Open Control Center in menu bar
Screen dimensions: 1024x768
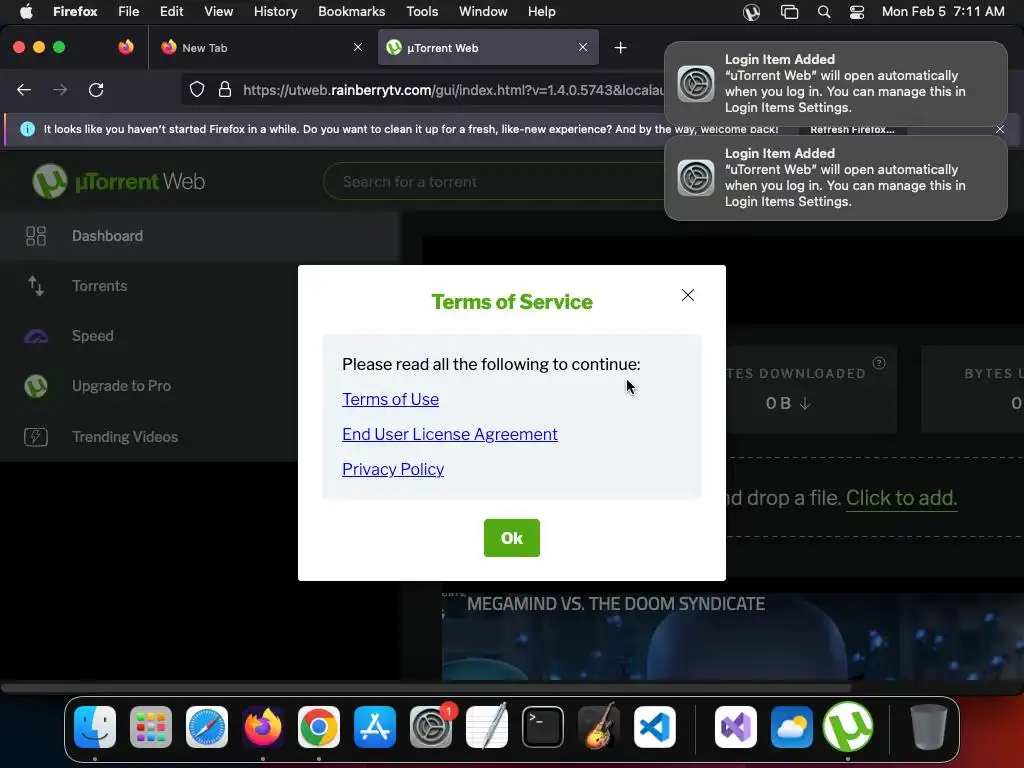click(x=857, y=12)
